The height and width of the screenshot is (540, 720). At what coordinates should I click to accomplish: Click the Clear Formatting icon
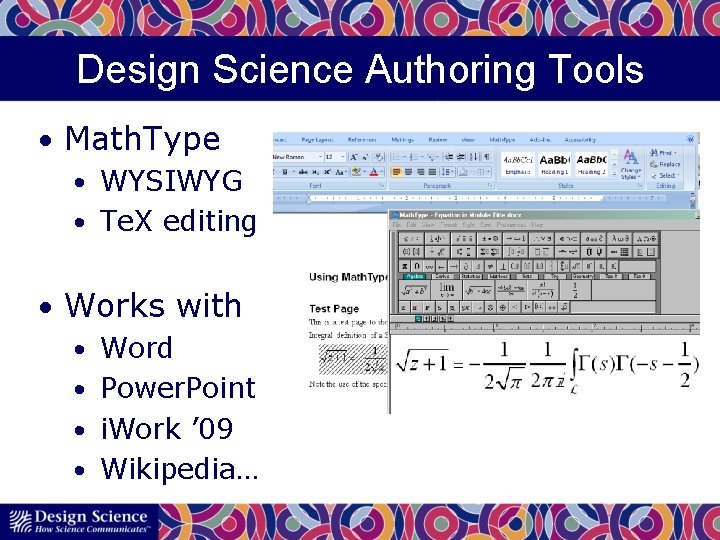(379, 157)
